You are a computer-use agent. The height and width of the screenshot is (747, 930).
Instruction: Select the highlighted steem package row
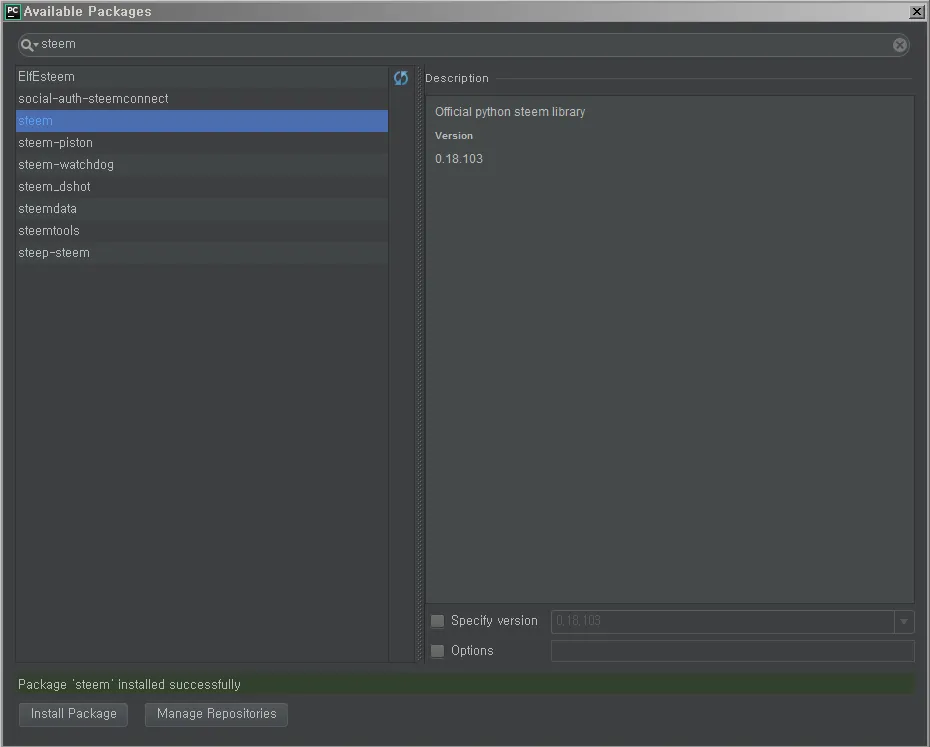tap(202, 120)
